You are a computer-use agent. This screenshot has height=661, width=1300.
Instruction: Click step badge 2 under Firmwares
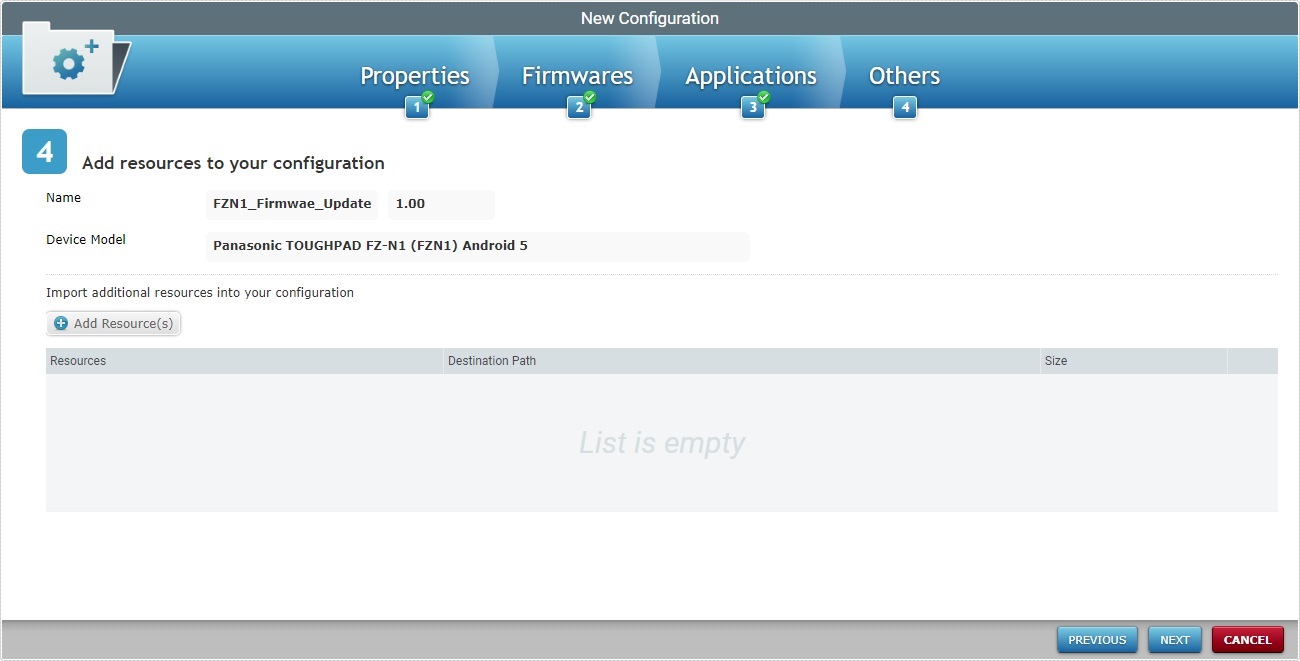(578, 108)
